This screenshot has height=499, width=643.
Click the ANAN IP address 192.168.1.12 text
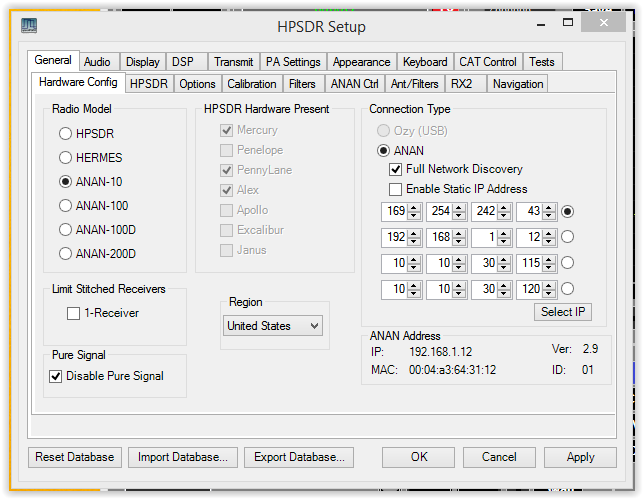click(x=440, y=352)
